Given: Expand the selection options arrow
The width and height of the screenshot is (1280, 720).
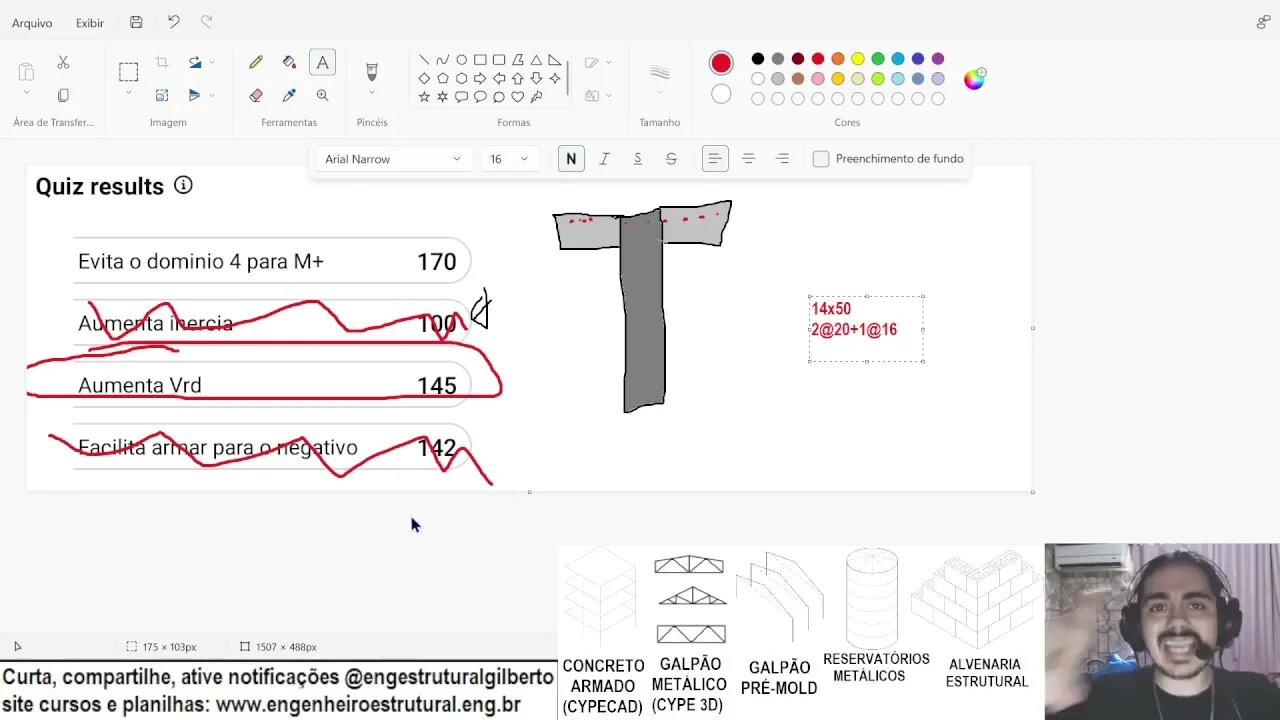Looking at the screenshot, I should coord(128,93).
